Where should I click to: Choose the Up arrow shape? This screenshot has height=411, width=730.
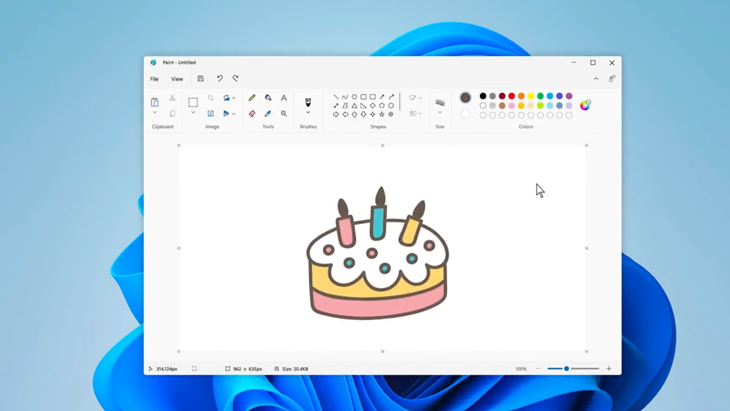(x=354, y=115)
